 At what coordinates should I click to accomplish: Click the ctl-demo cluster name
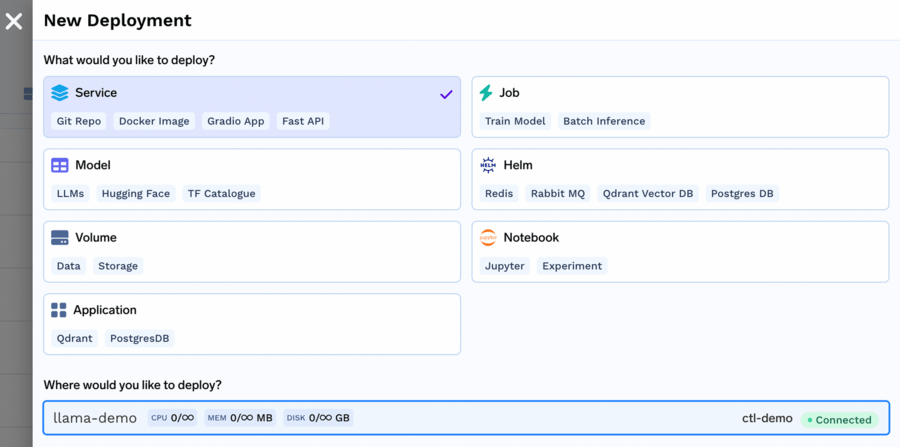[x=767, y=418]
